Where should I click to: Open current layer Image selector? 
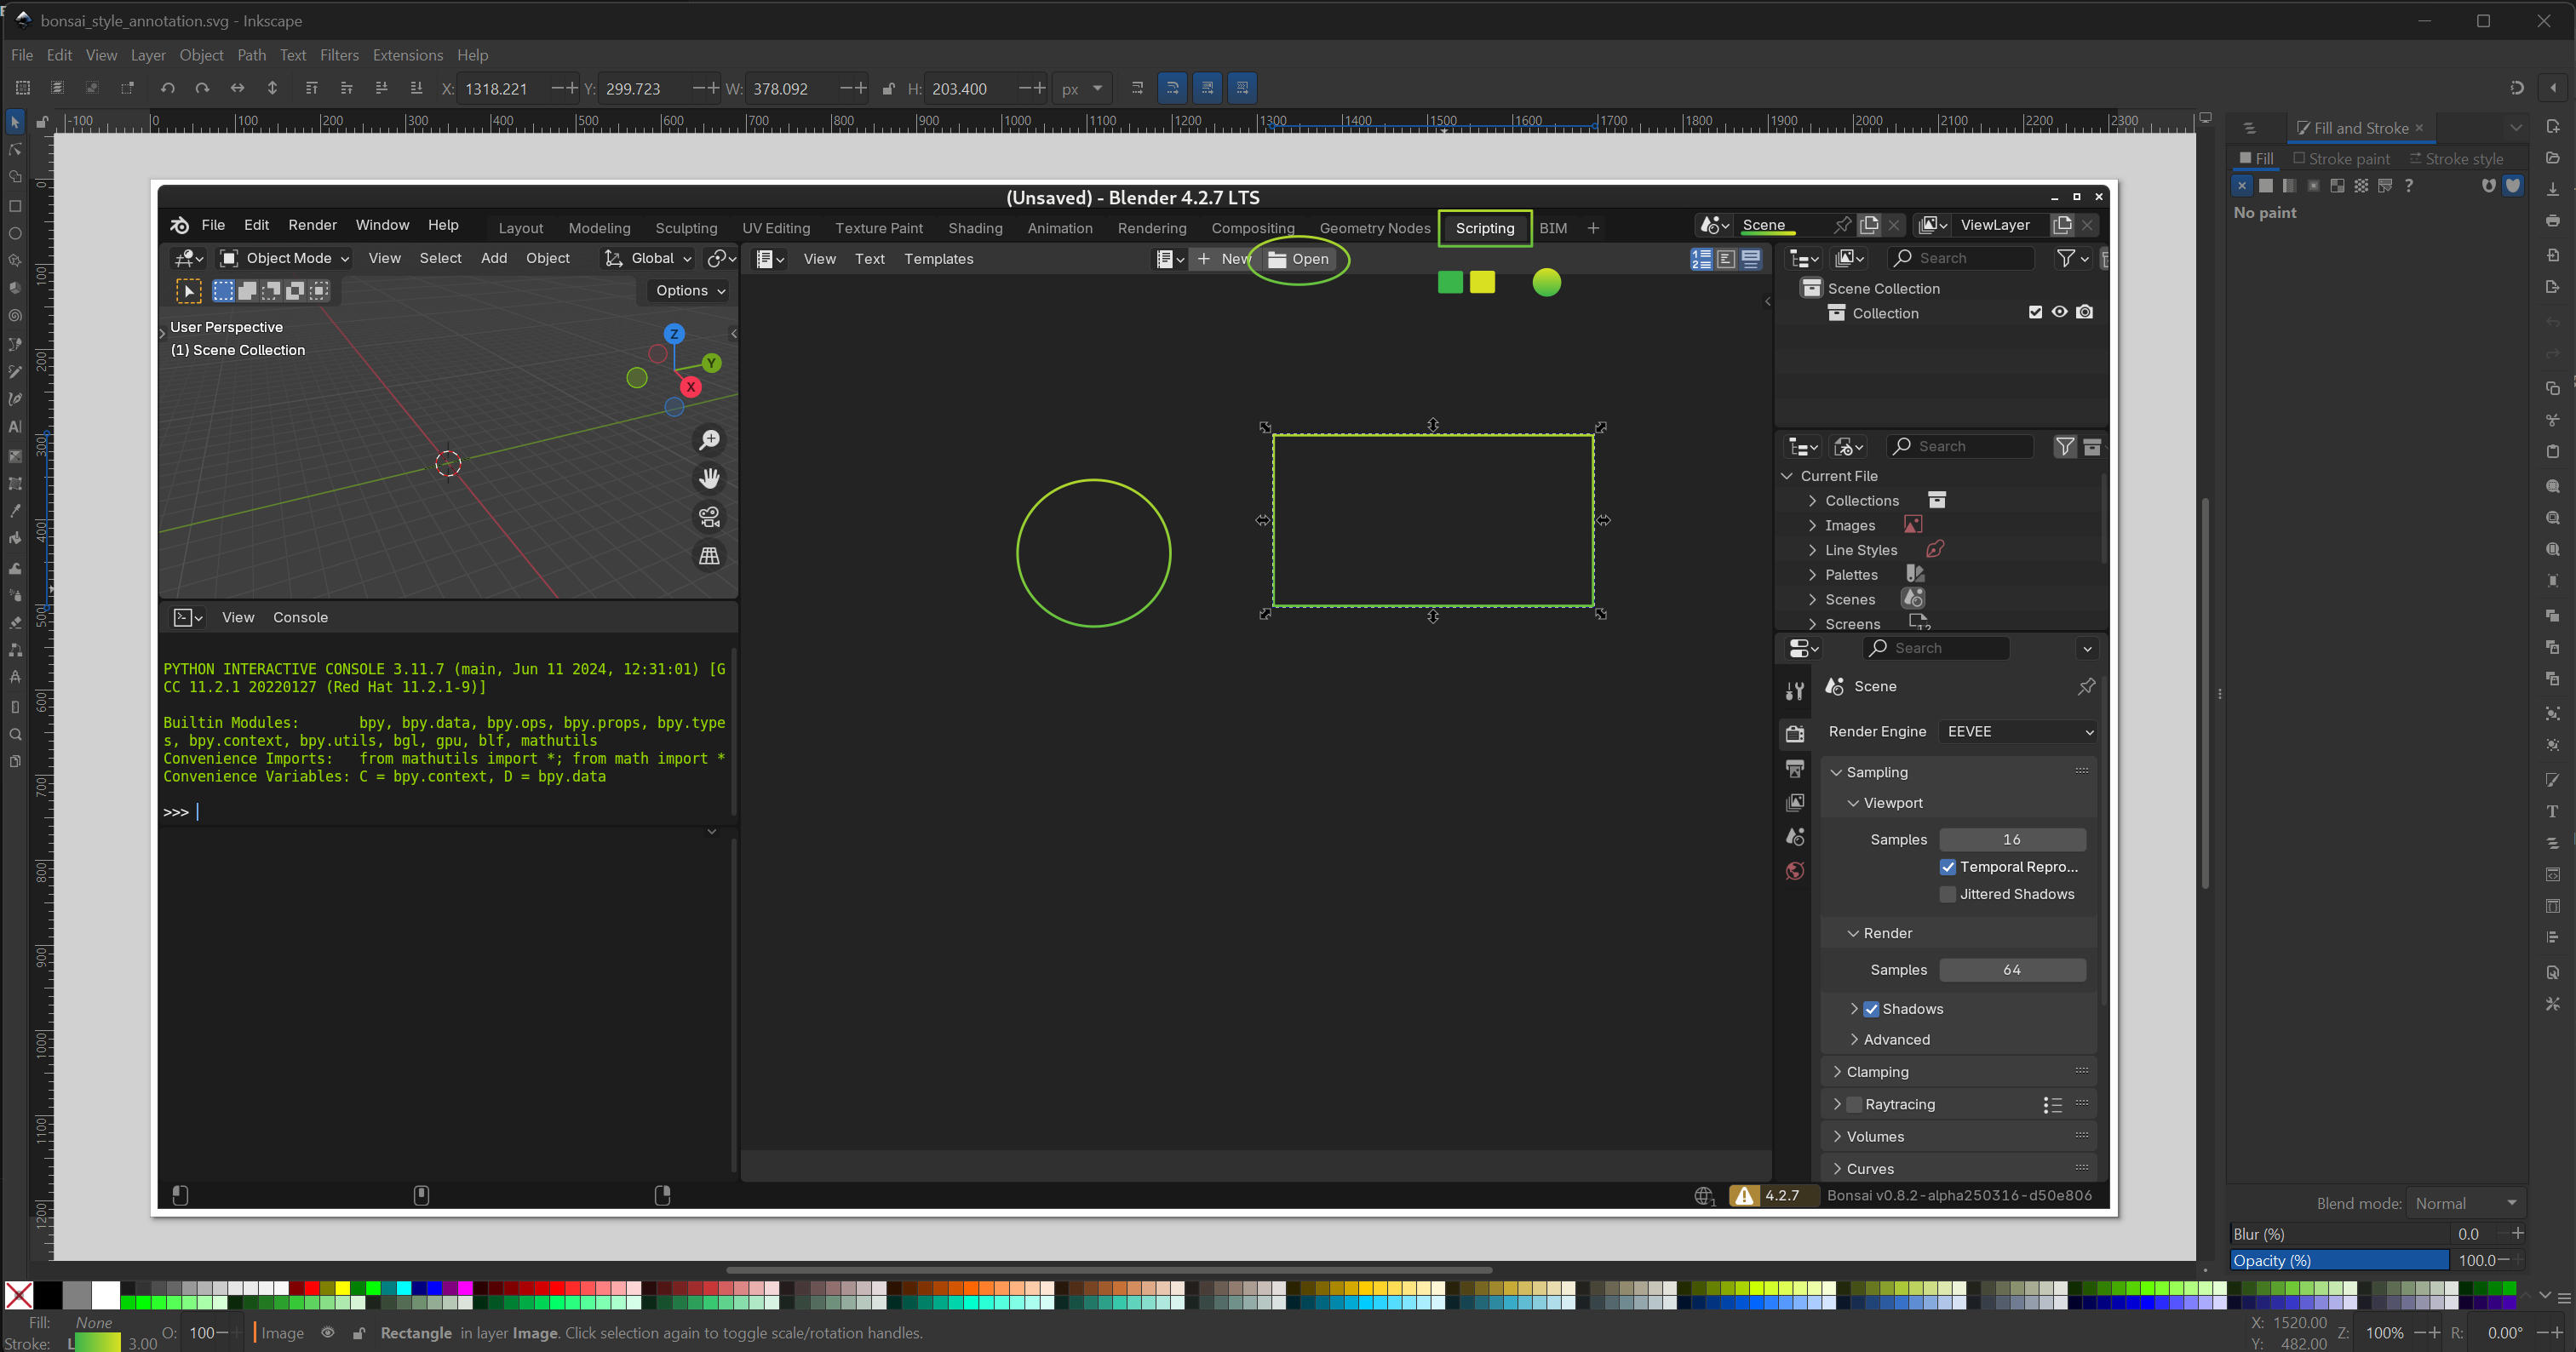(281, 1332)
